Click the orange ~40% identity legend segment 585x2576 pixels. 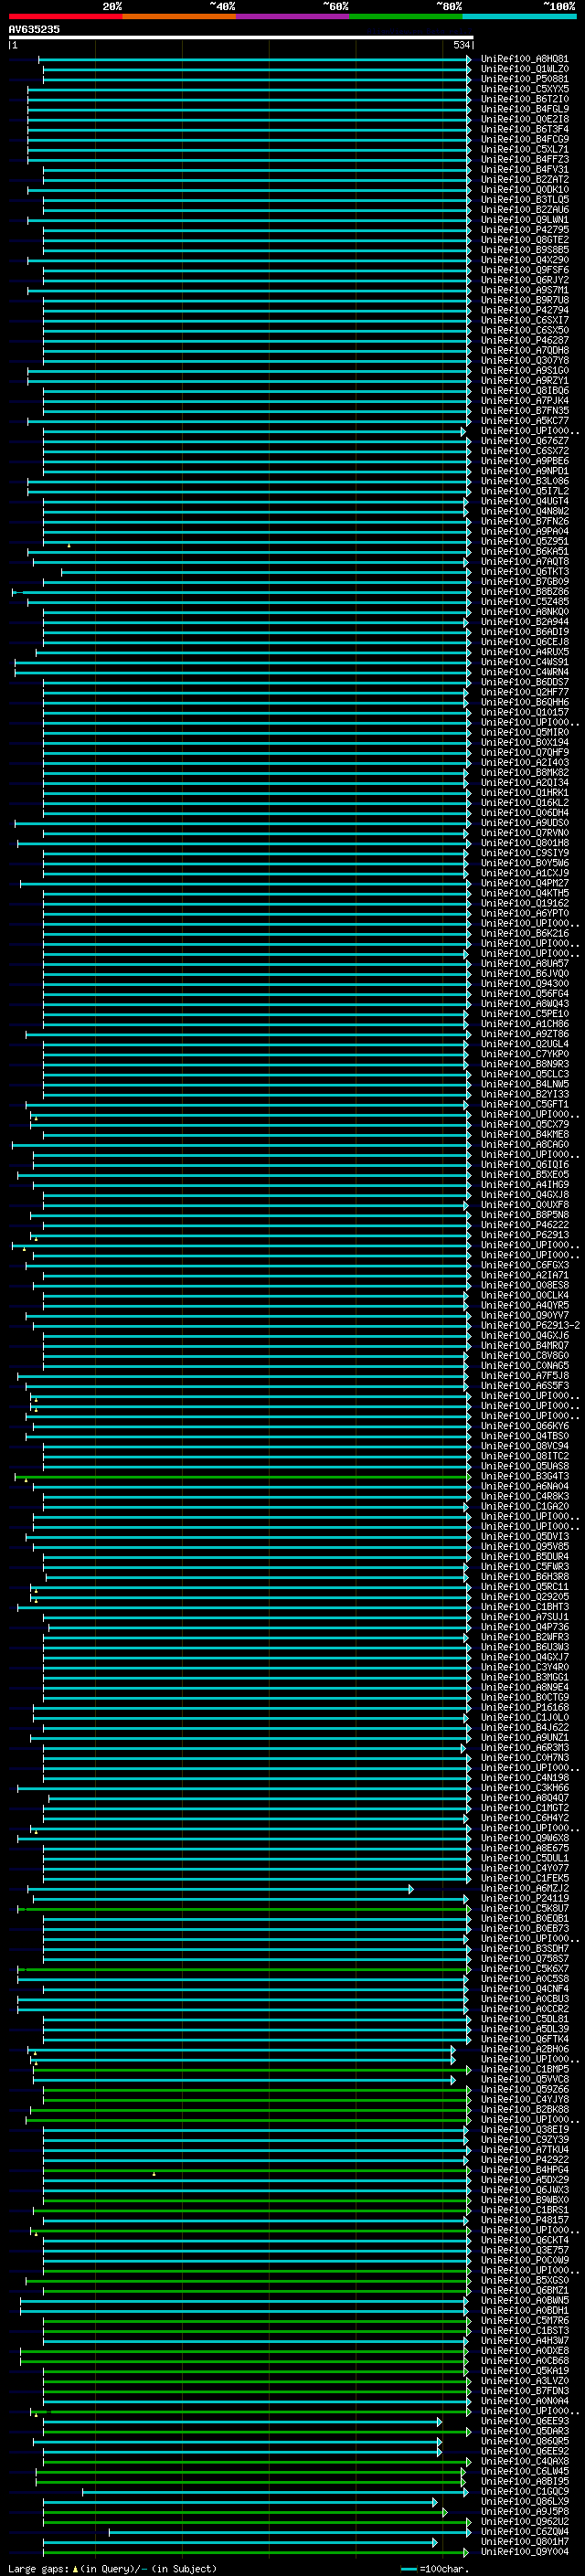click(179, 16)
